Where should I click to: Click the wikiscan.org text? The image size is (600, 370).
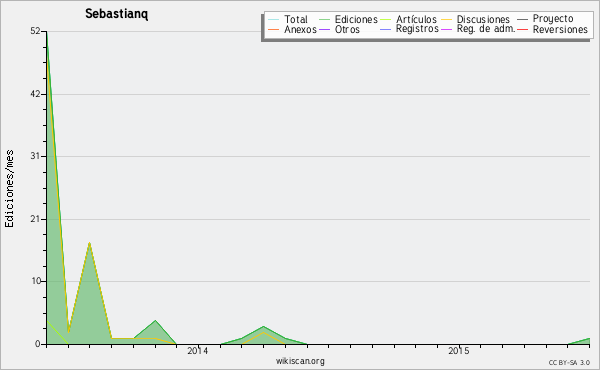click(x=300, y=361)
